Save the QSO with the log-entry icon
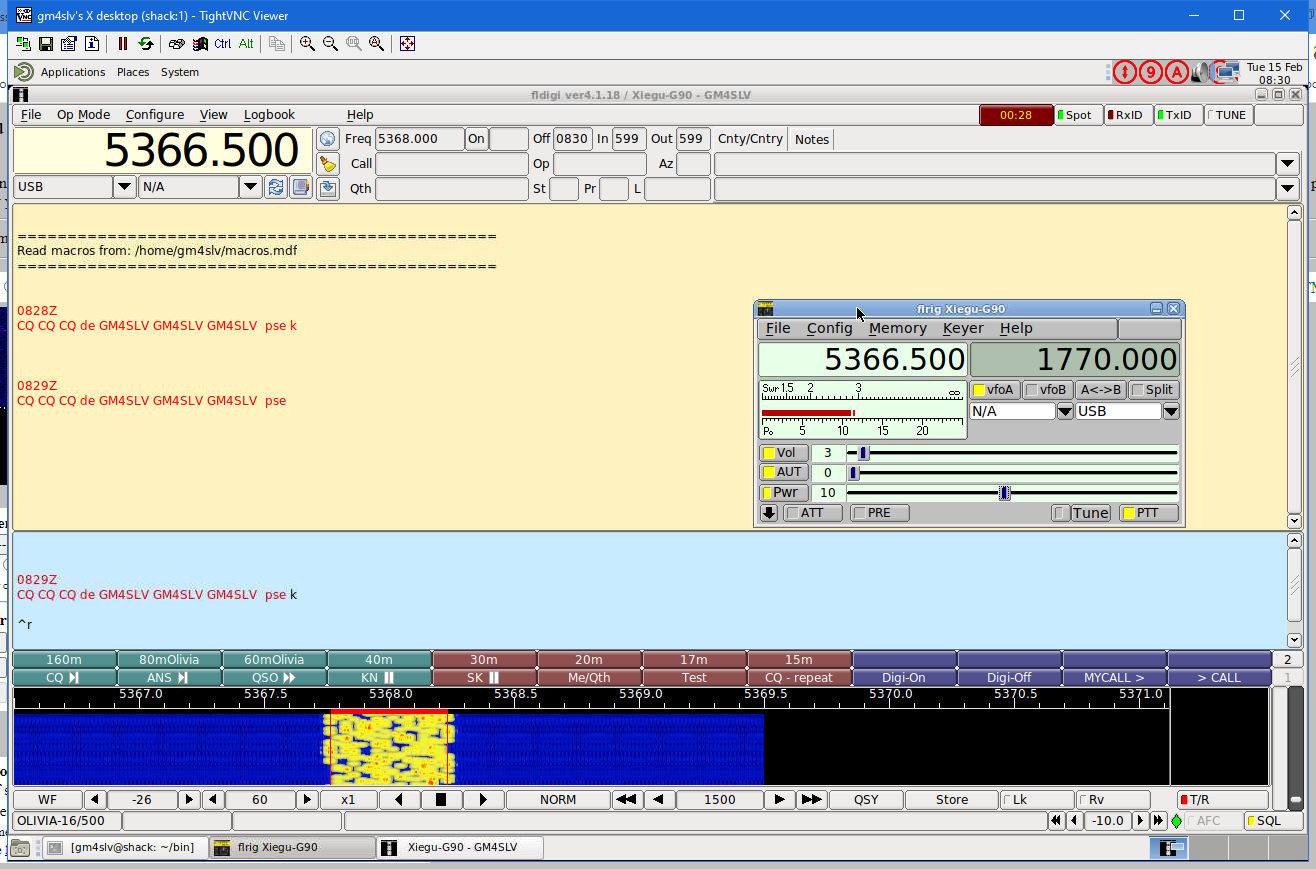The width and height of the screenshot is (1316, 869). pyautogui.click(x=328, y=188)
